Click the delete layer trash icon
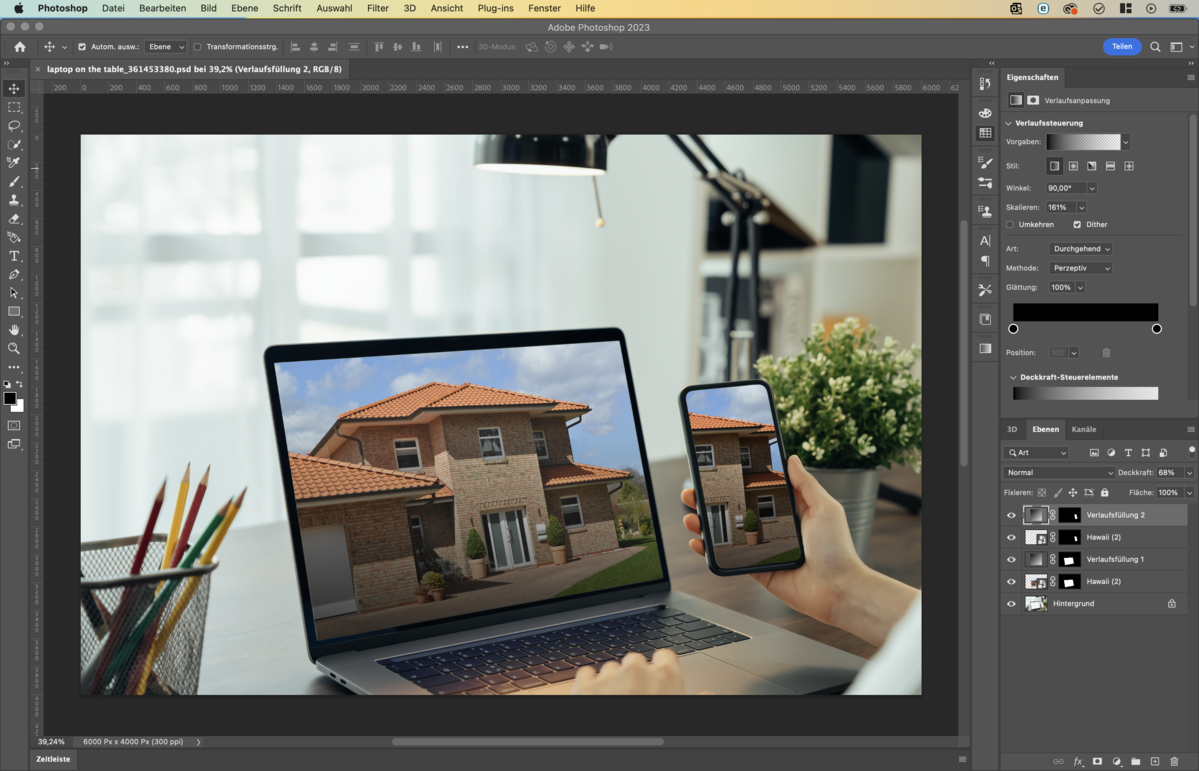1199x771 pixels. click(x=1174, y=762)
